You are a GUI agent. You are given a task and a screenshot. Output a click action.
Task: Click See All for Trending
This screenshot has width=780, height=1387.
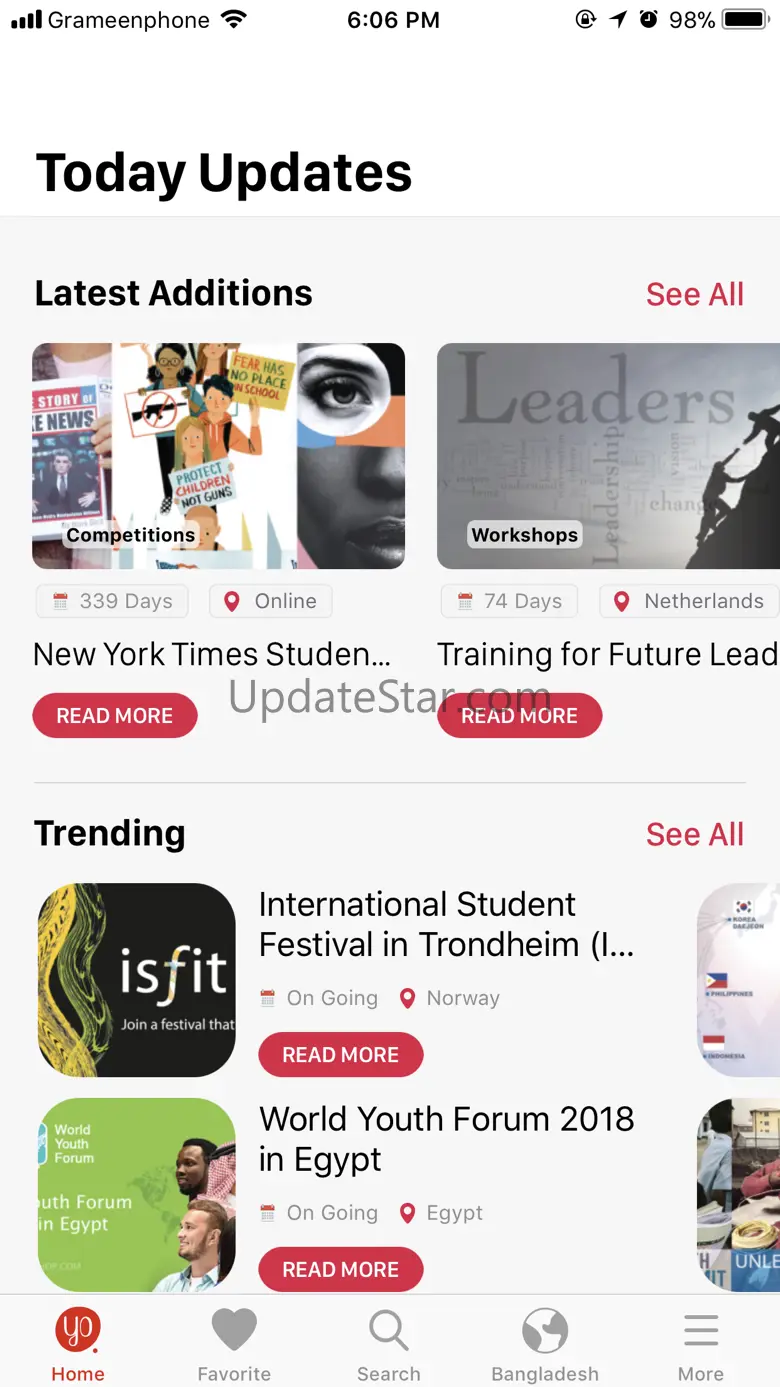[x=695, y=834]
